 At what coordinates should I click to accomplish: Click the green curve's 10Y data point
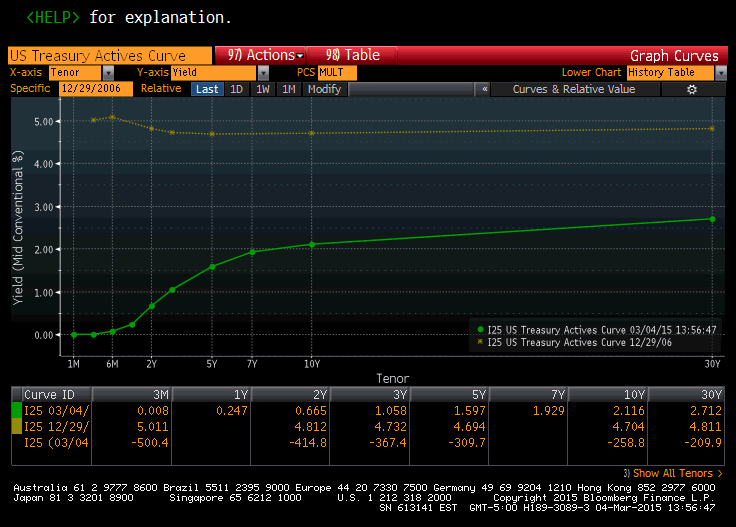click(313, 244)
